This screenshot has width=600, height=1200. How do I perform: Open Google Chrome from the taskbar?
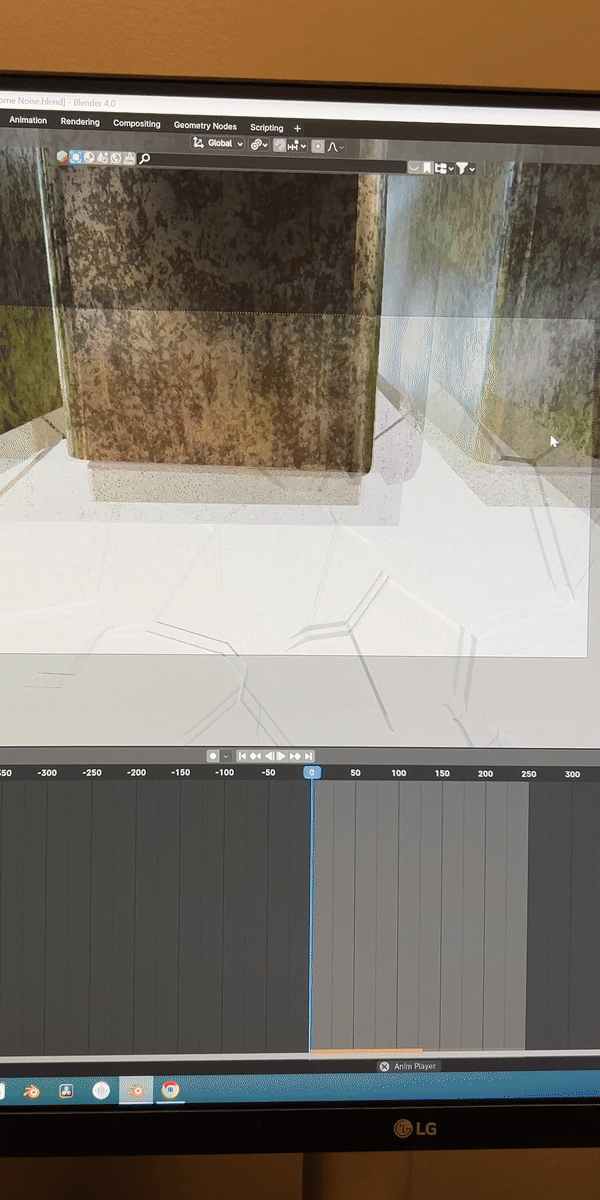point(171,1091)
